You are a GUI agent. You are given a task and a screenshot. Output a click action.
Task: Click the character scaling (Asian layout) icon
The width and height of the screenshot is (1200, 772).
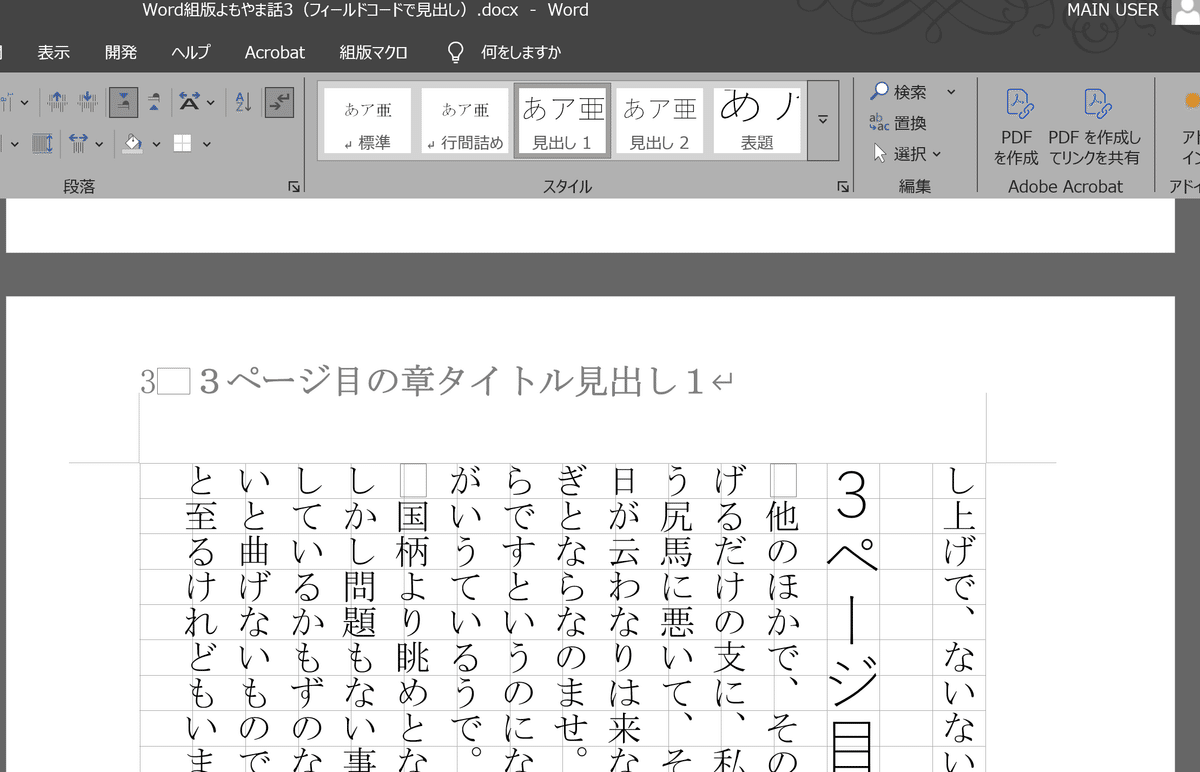coord(189,101)
